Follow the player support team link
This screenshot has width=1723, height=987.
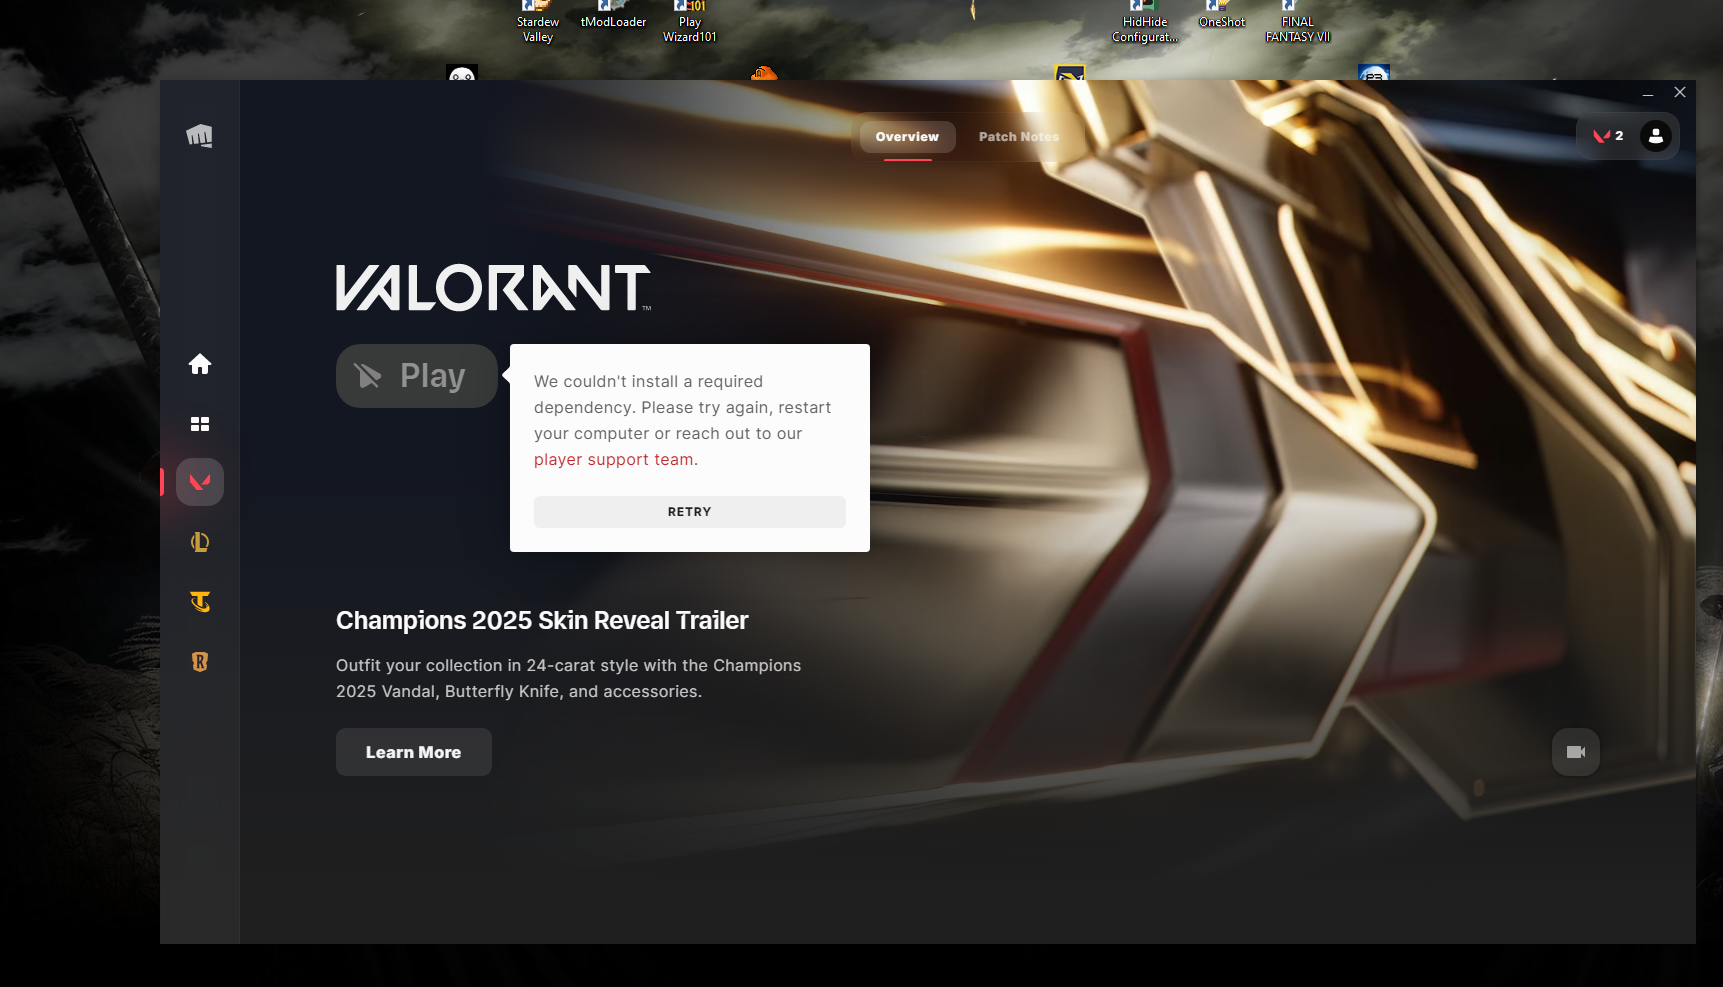[614, 460]
